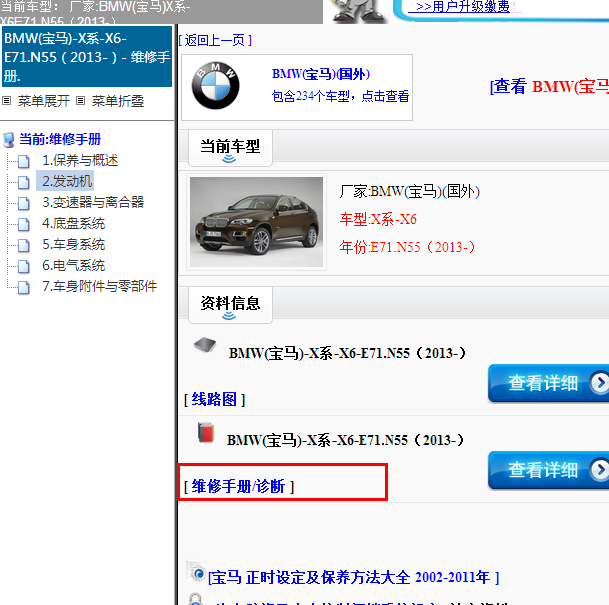This screenshot has height=605, width=609.
Task: Open the 1.保养与概述 tree item
Action: (x=80, y=160)
